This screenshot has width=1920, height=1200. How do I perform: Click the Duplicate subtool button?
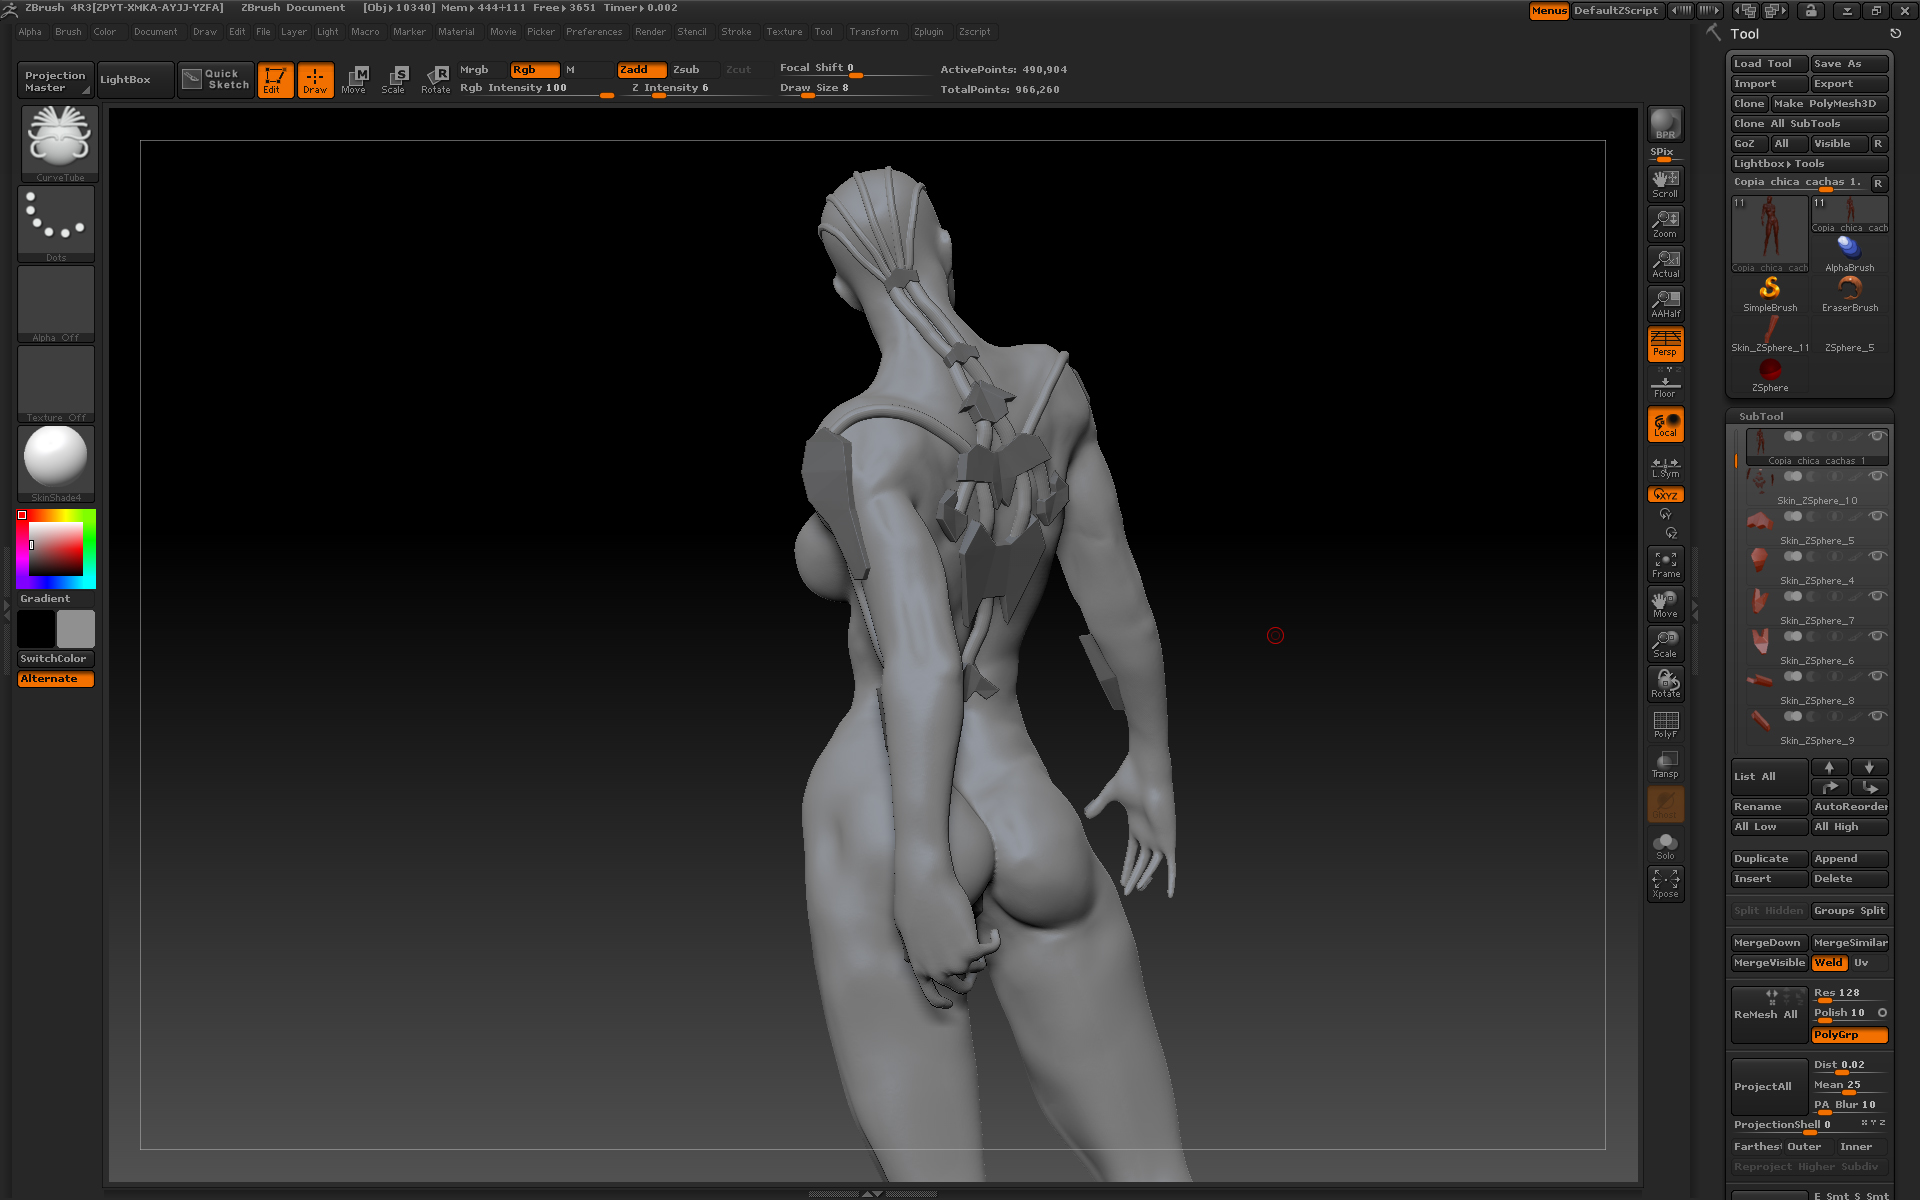click(x=1767, y=859)
